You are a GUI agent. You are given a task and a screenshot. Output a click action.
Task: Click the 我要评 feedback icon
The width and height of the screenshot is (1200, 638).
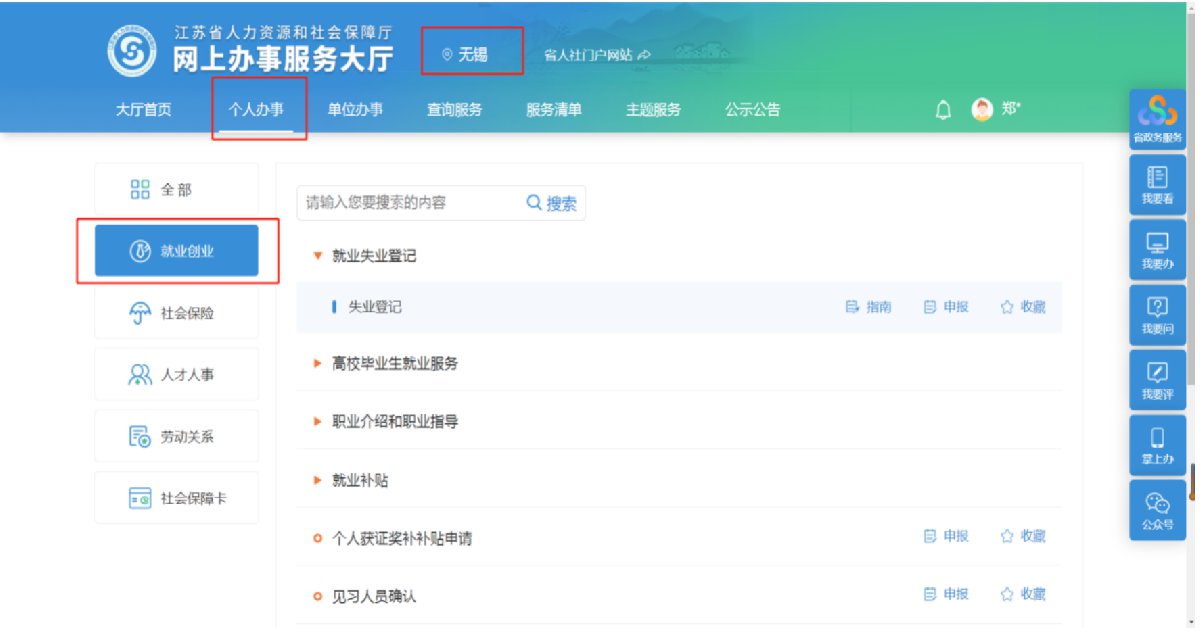point(1158,380)
